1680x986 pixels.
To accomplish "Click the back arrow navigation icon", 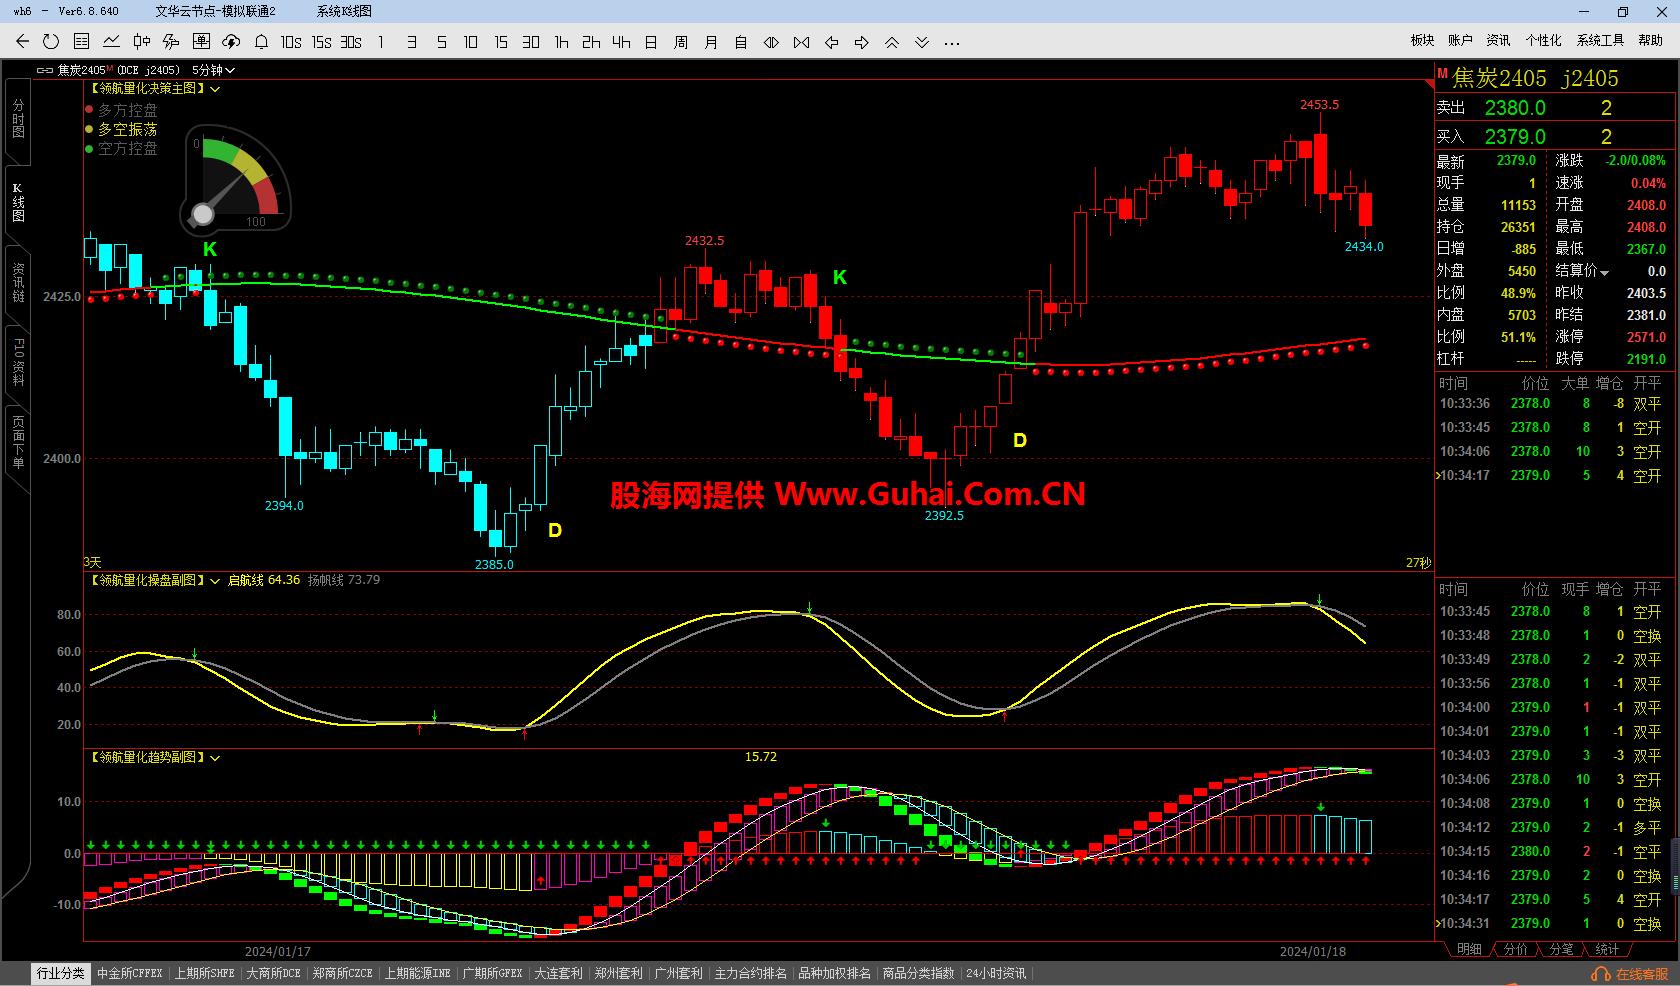I will pos(22,42).
